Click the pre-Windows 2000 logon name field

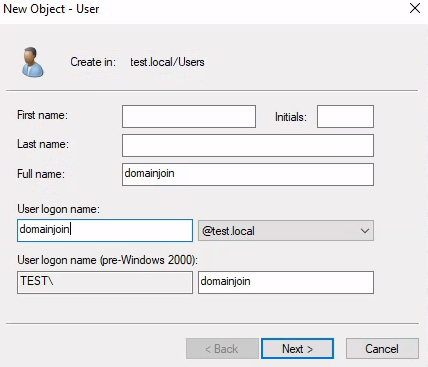[x=286, y=282]
